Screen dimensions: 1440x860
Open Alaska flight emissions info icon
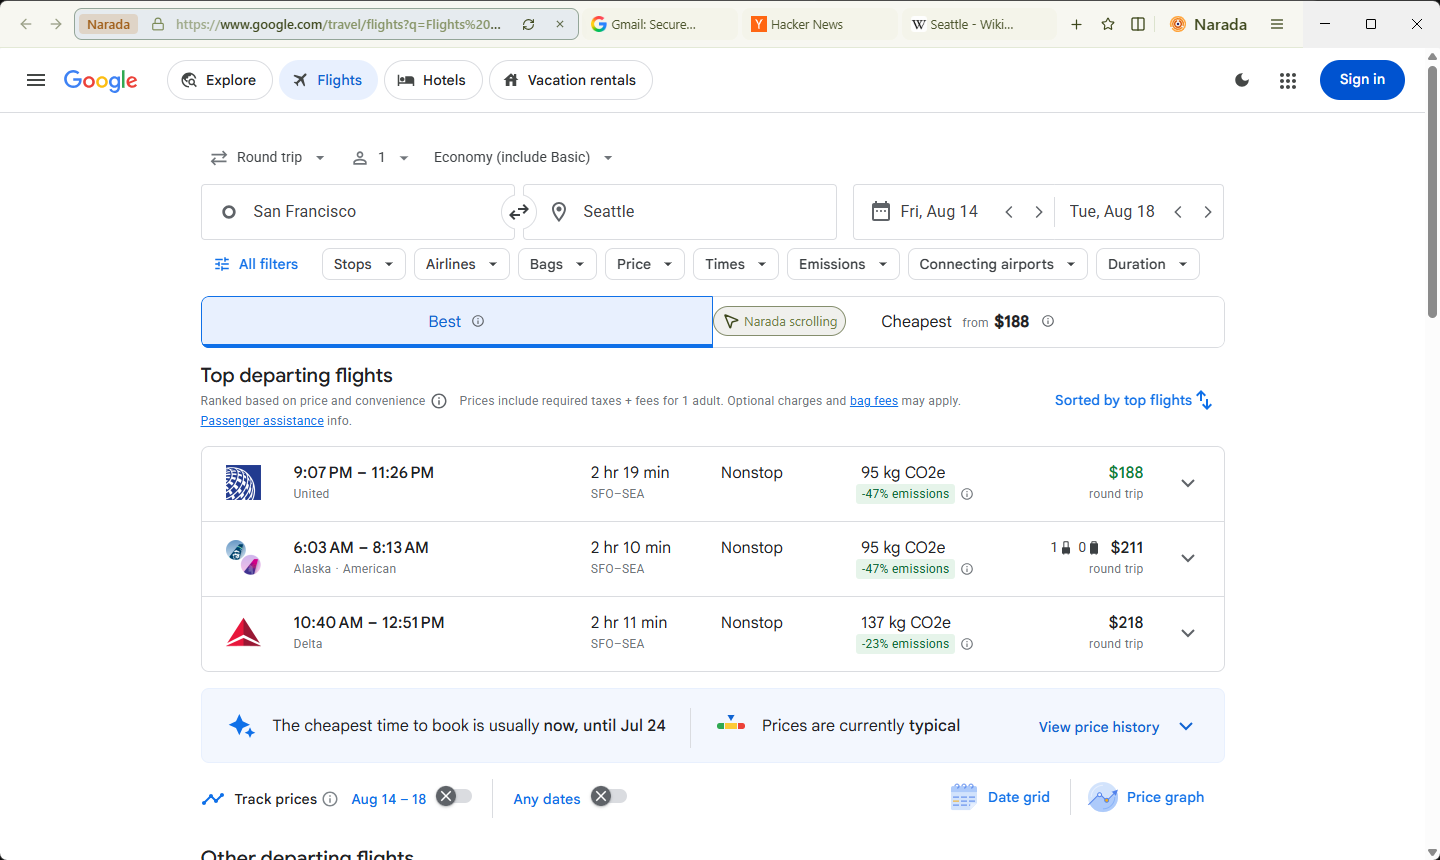tap(967, 569)
